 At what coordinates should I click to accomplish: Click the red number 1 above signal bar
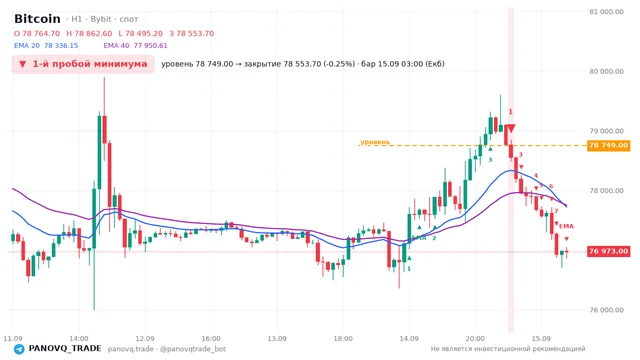tap(510, 112)
